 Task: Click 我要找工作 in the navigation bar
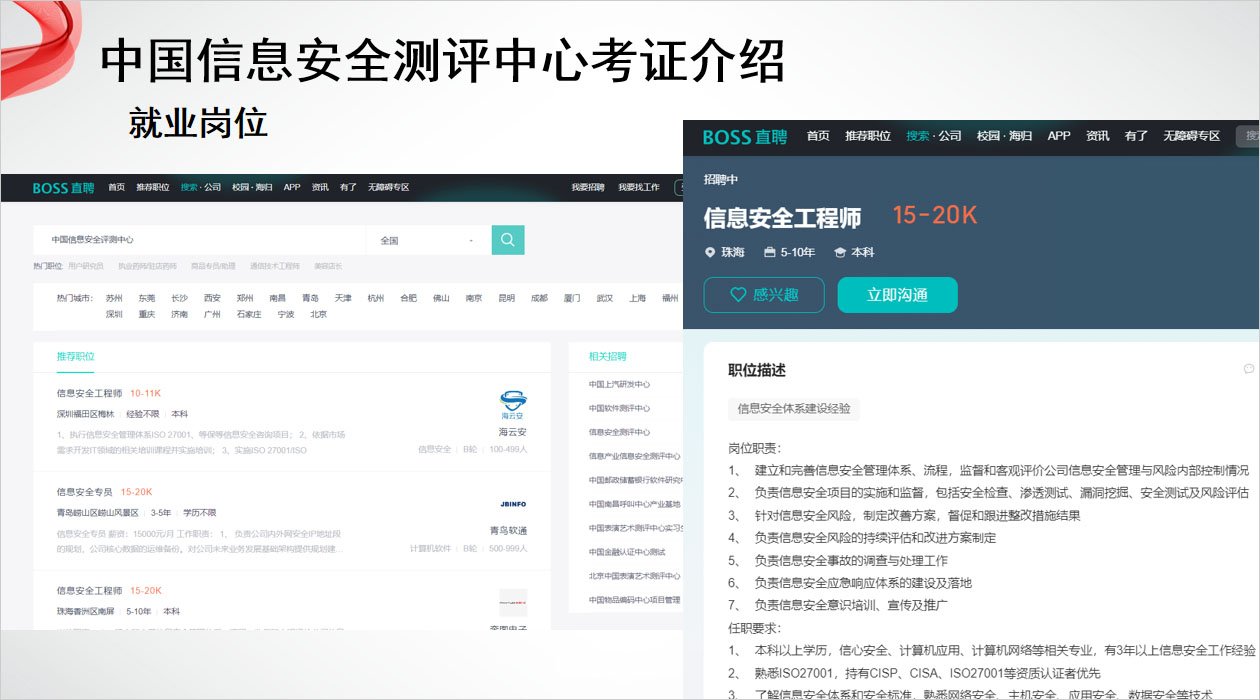(639, 187)
